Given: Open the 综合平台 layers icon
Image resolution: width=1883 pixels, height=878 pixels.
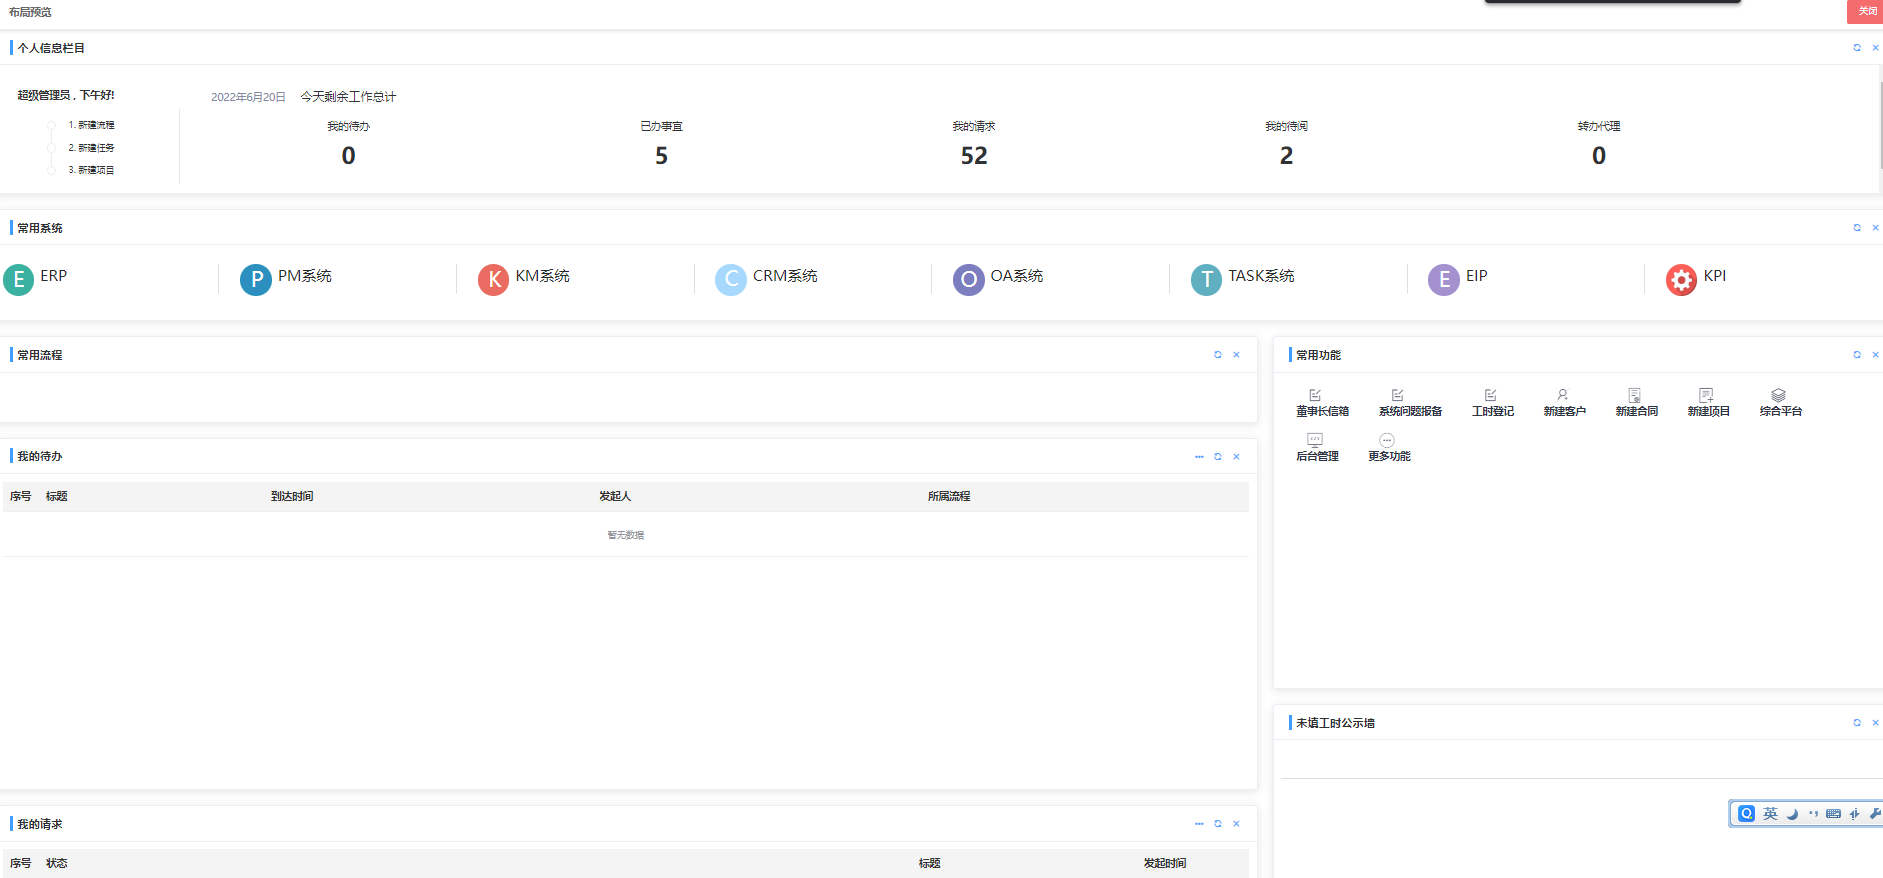Looking at the screenshot, I should point(1778,396).
